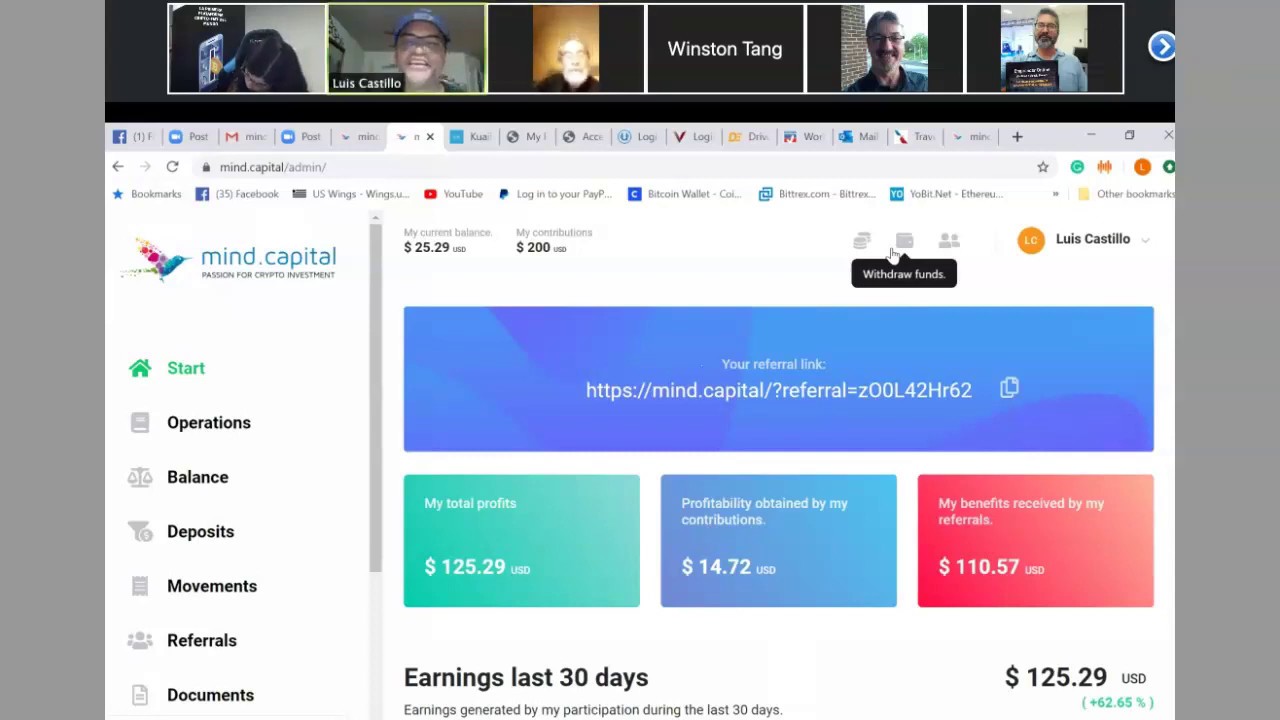Open the Start page in sidebar
The height and width of the screenshot is (720, 1280).
pos(186,368)
